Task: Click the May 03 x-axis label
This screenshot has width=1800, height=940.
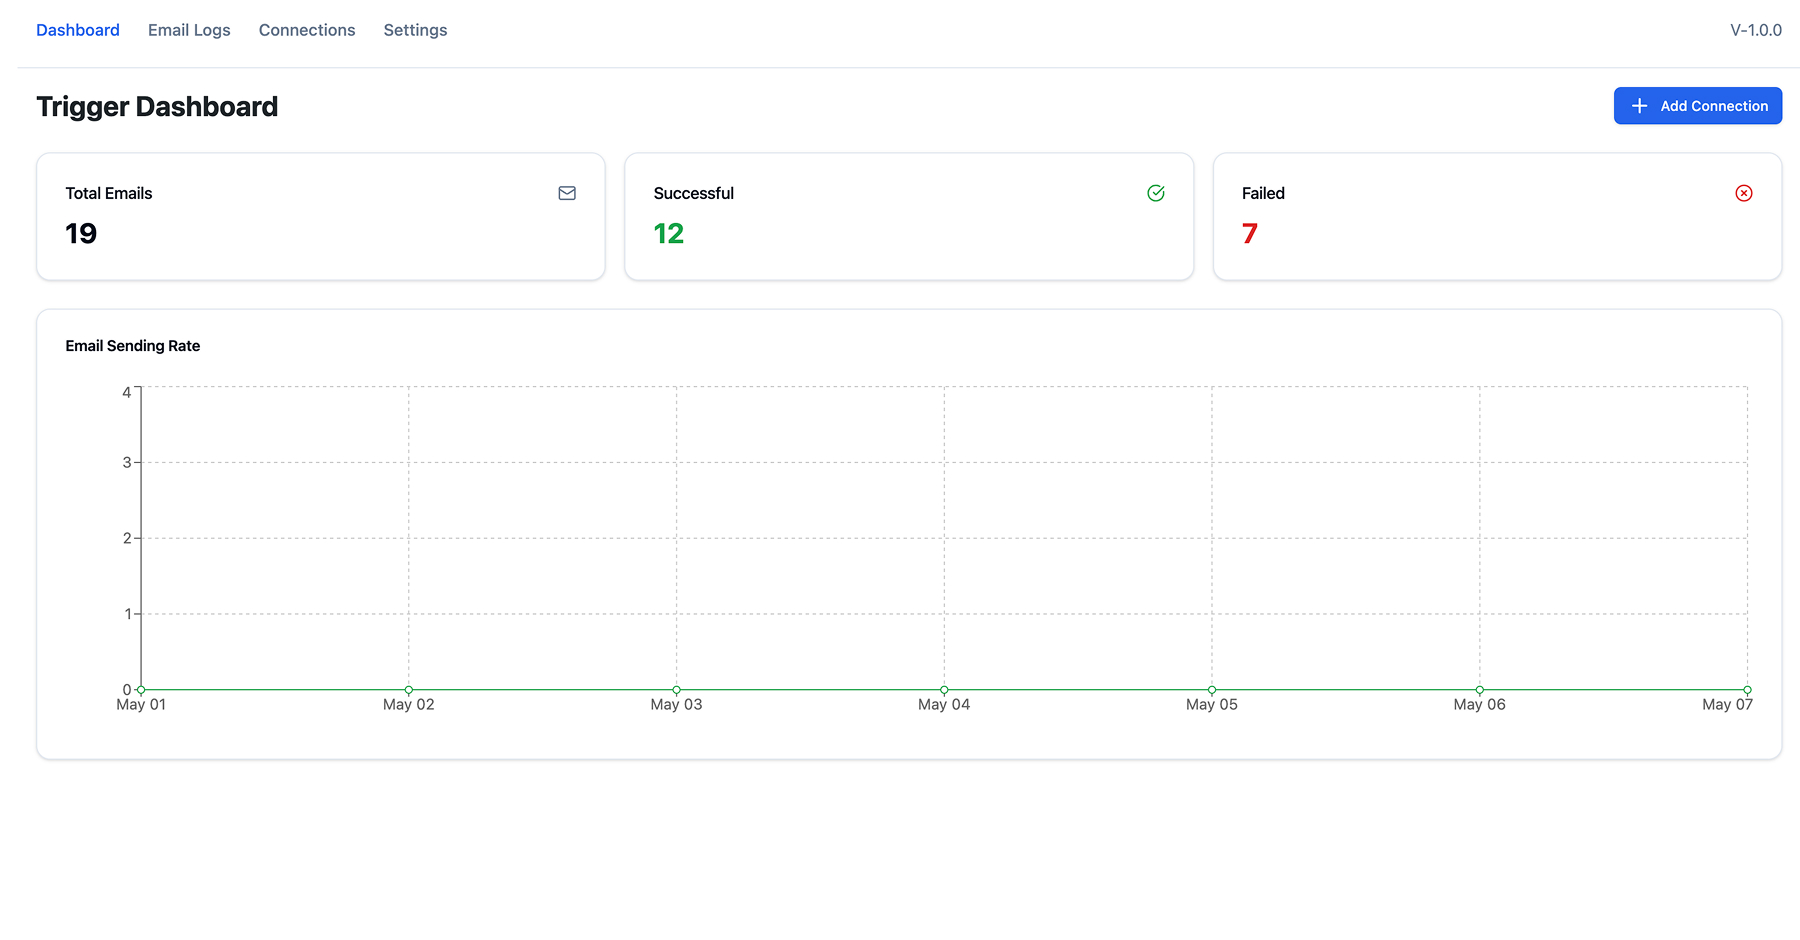Action: tap(677, 705)
